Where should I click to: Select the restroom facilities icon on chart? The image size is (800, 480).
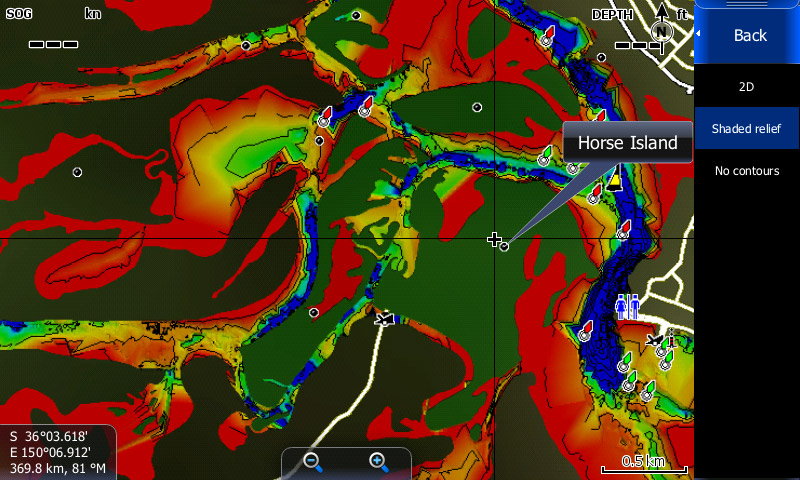(x=627, y=306)
